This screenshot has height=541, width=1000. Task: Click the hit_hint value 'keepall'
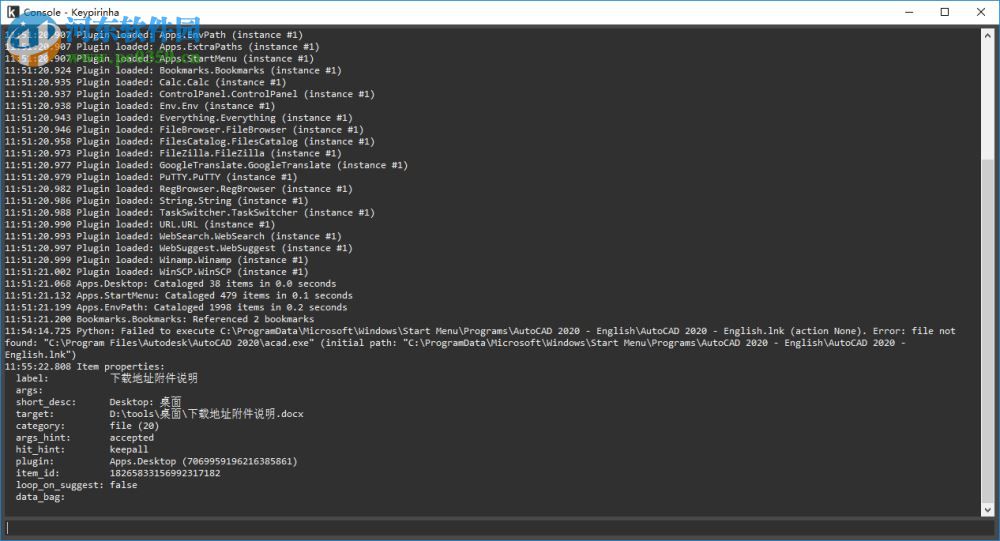pyautogui.click(x=129, y=450)
